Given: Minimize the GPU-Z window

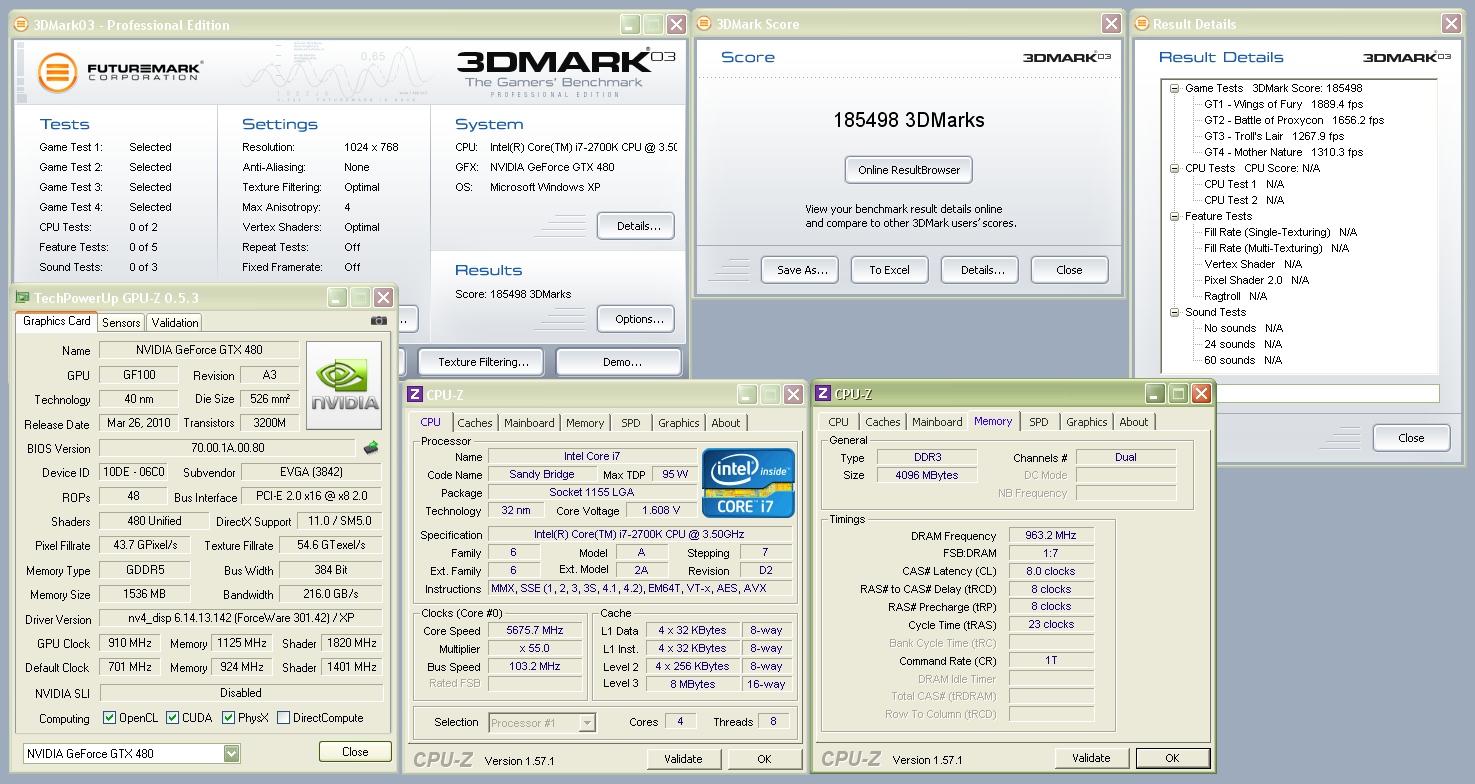Looking at the screenshot, I should coord(336,298).
